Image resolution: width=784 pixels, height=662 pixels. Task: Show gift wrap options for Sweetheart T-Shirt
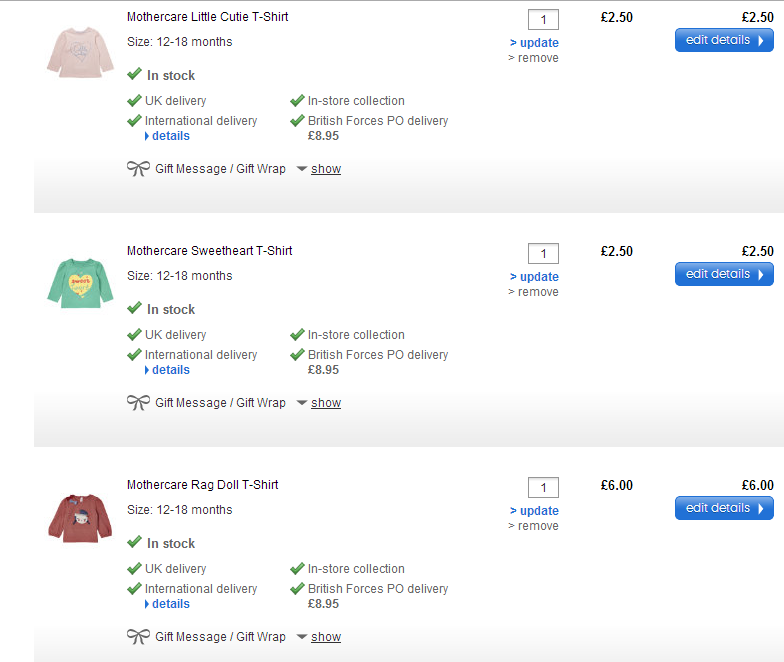tap(325, 403)
